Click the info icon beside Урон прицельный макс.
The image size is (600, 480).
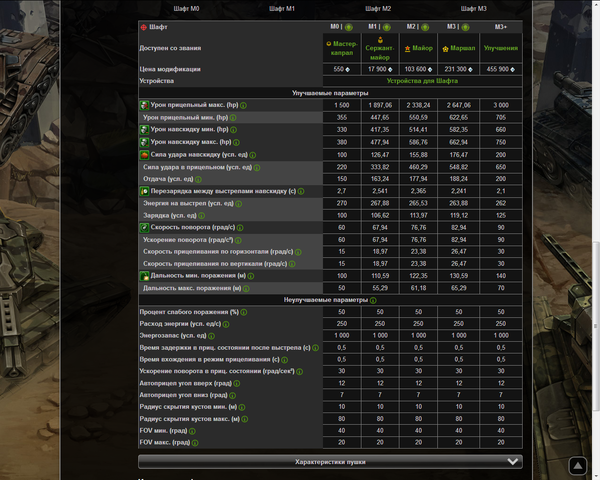coord(243,105)
